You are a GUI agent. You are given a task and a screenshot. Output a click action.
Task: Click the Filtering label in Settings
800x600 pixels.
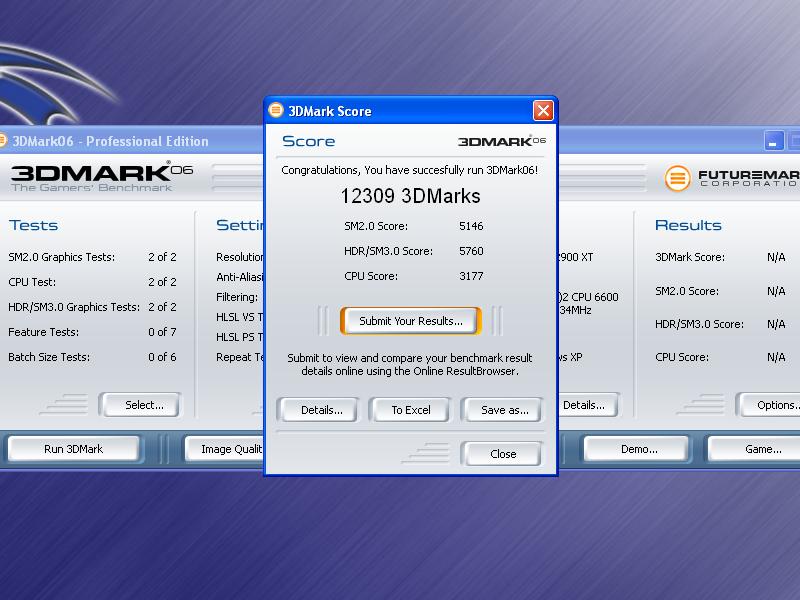click(237, 297)
